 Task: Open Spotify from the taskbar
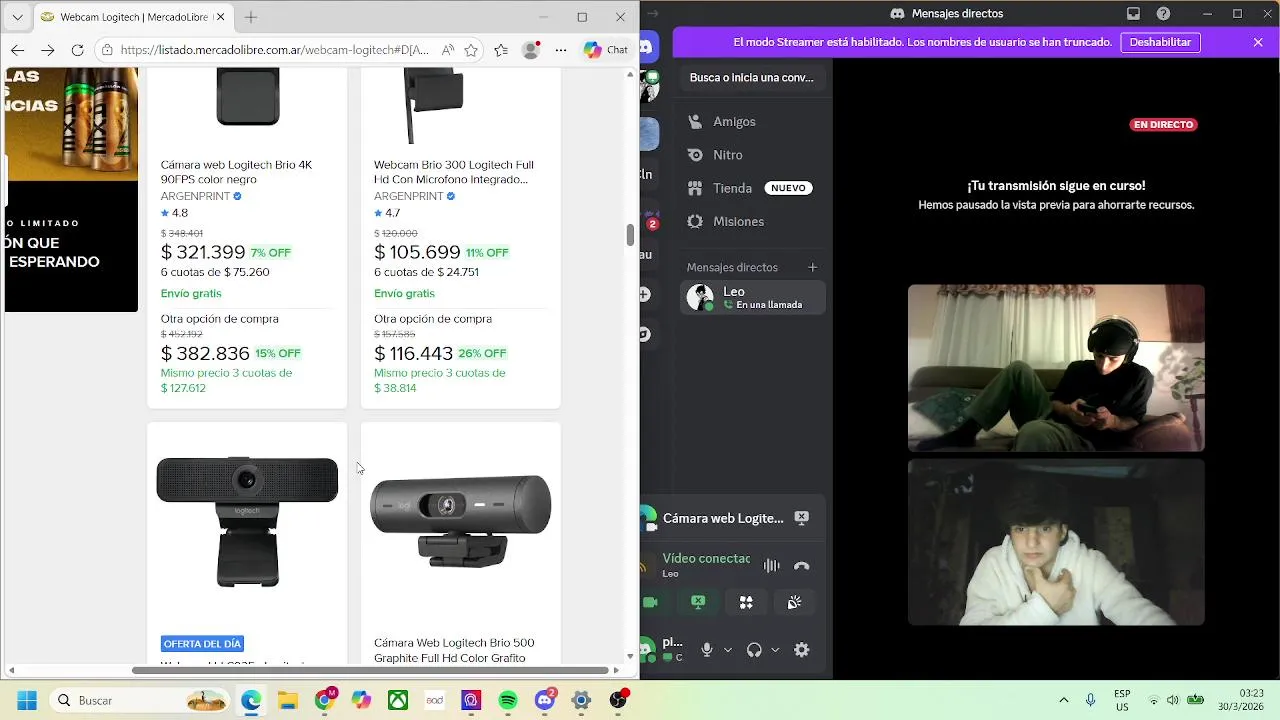click(508, 700)
